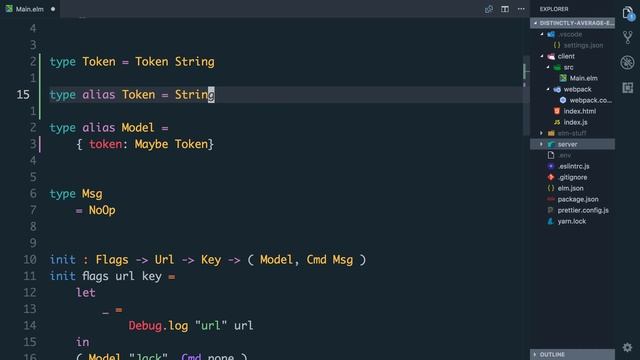Open the Source Control view icon
The image size is (640, 360).
(628, 38)
